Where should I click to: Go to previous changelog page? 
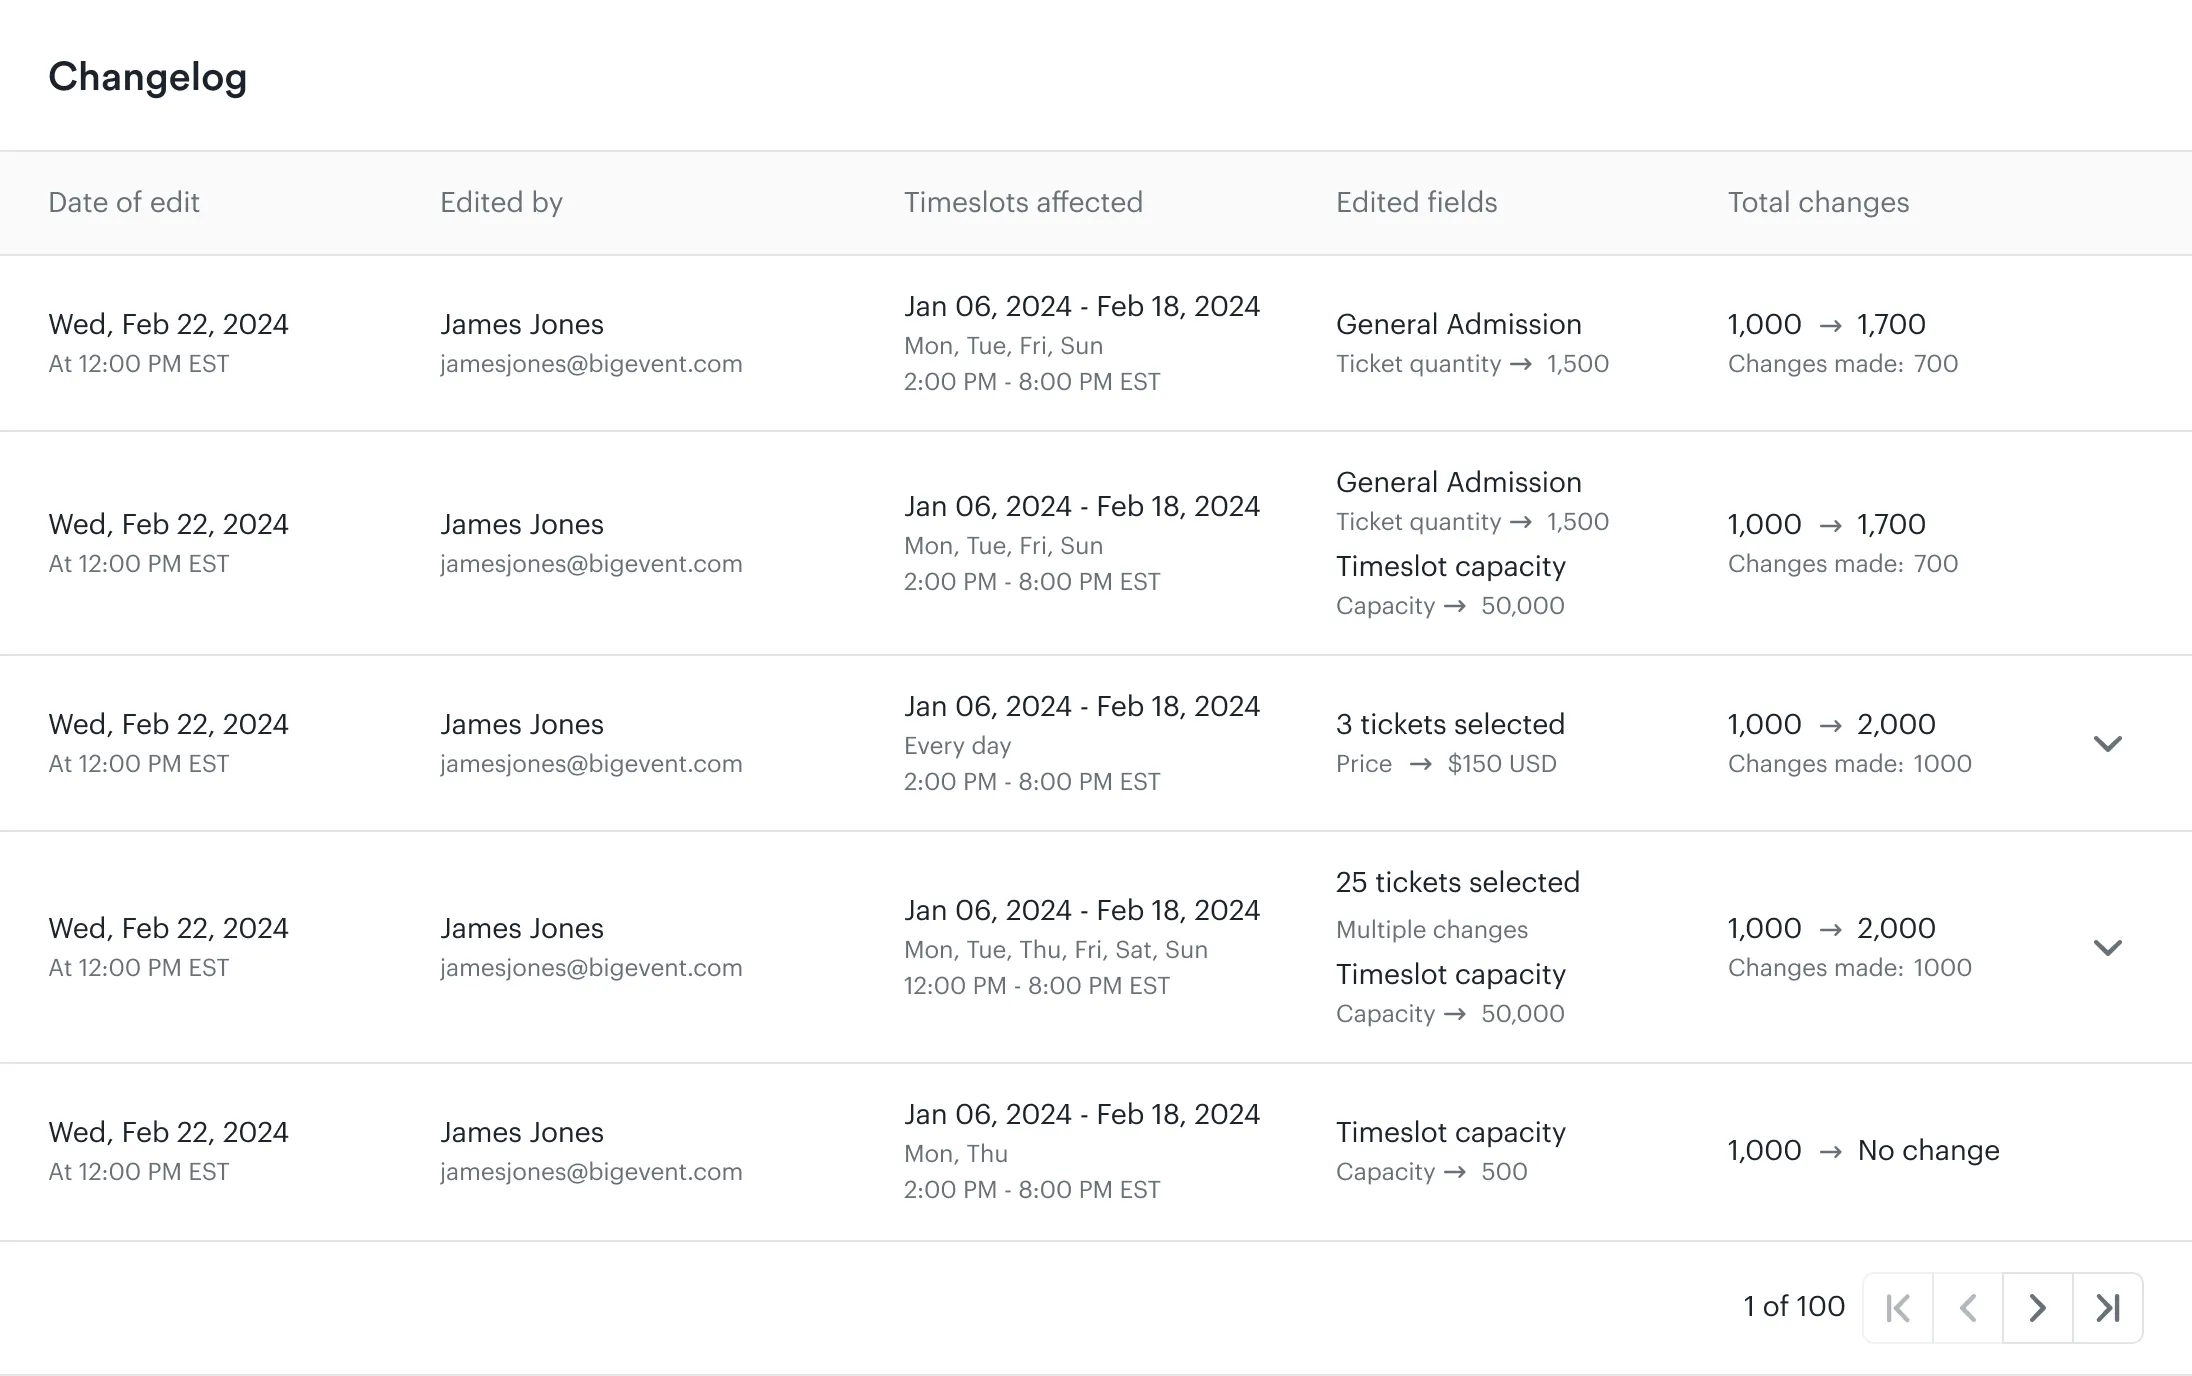click(x=1968, y=1308)
